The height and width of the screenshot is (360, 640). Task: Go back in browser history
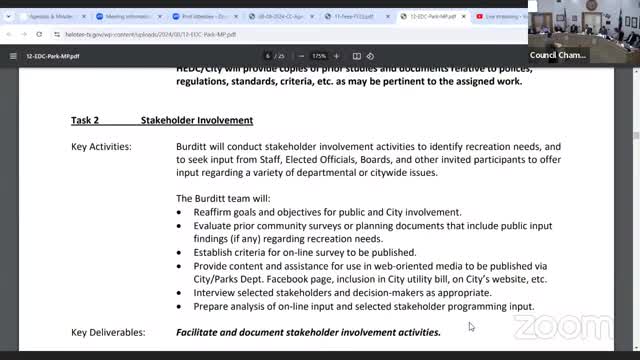9,34
